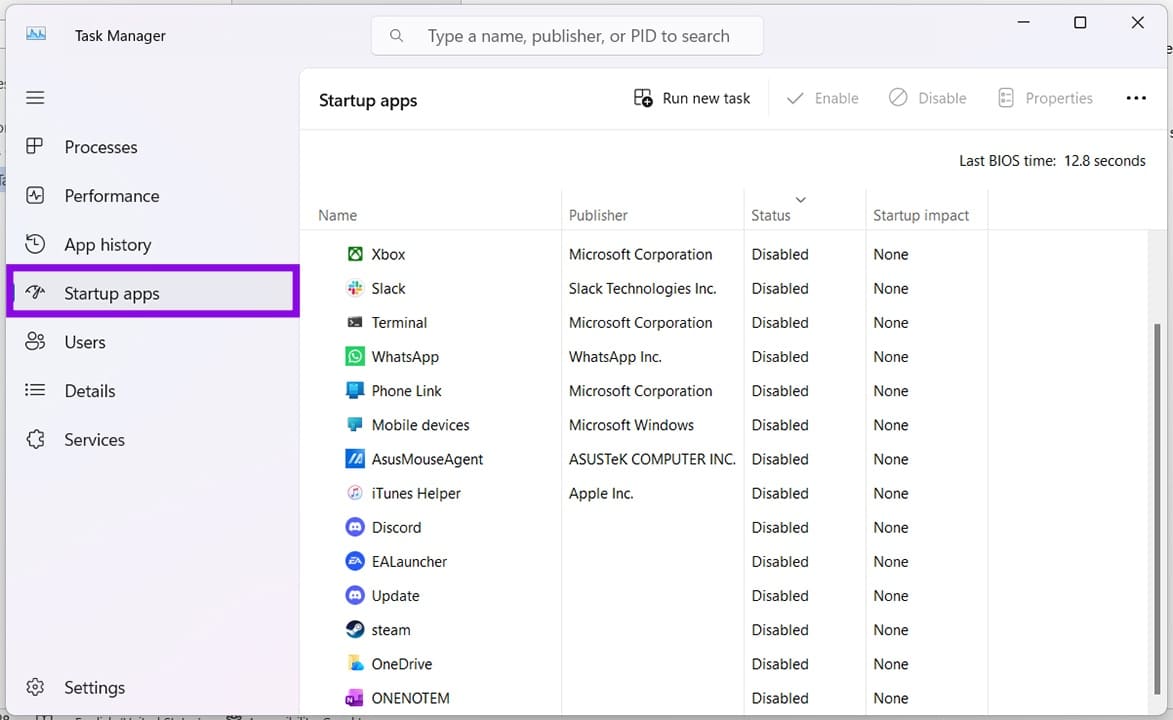Select the Discord row name
This screenshot has height=720, width=1173.
click(x=396, y=528)
